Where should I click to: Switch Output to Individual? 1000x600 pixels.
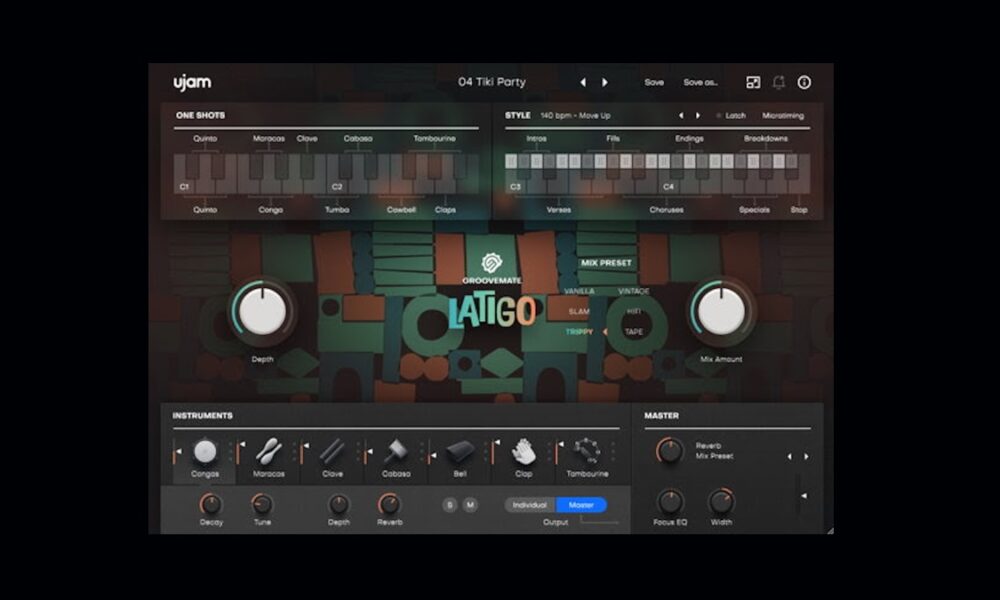(528, 505)
